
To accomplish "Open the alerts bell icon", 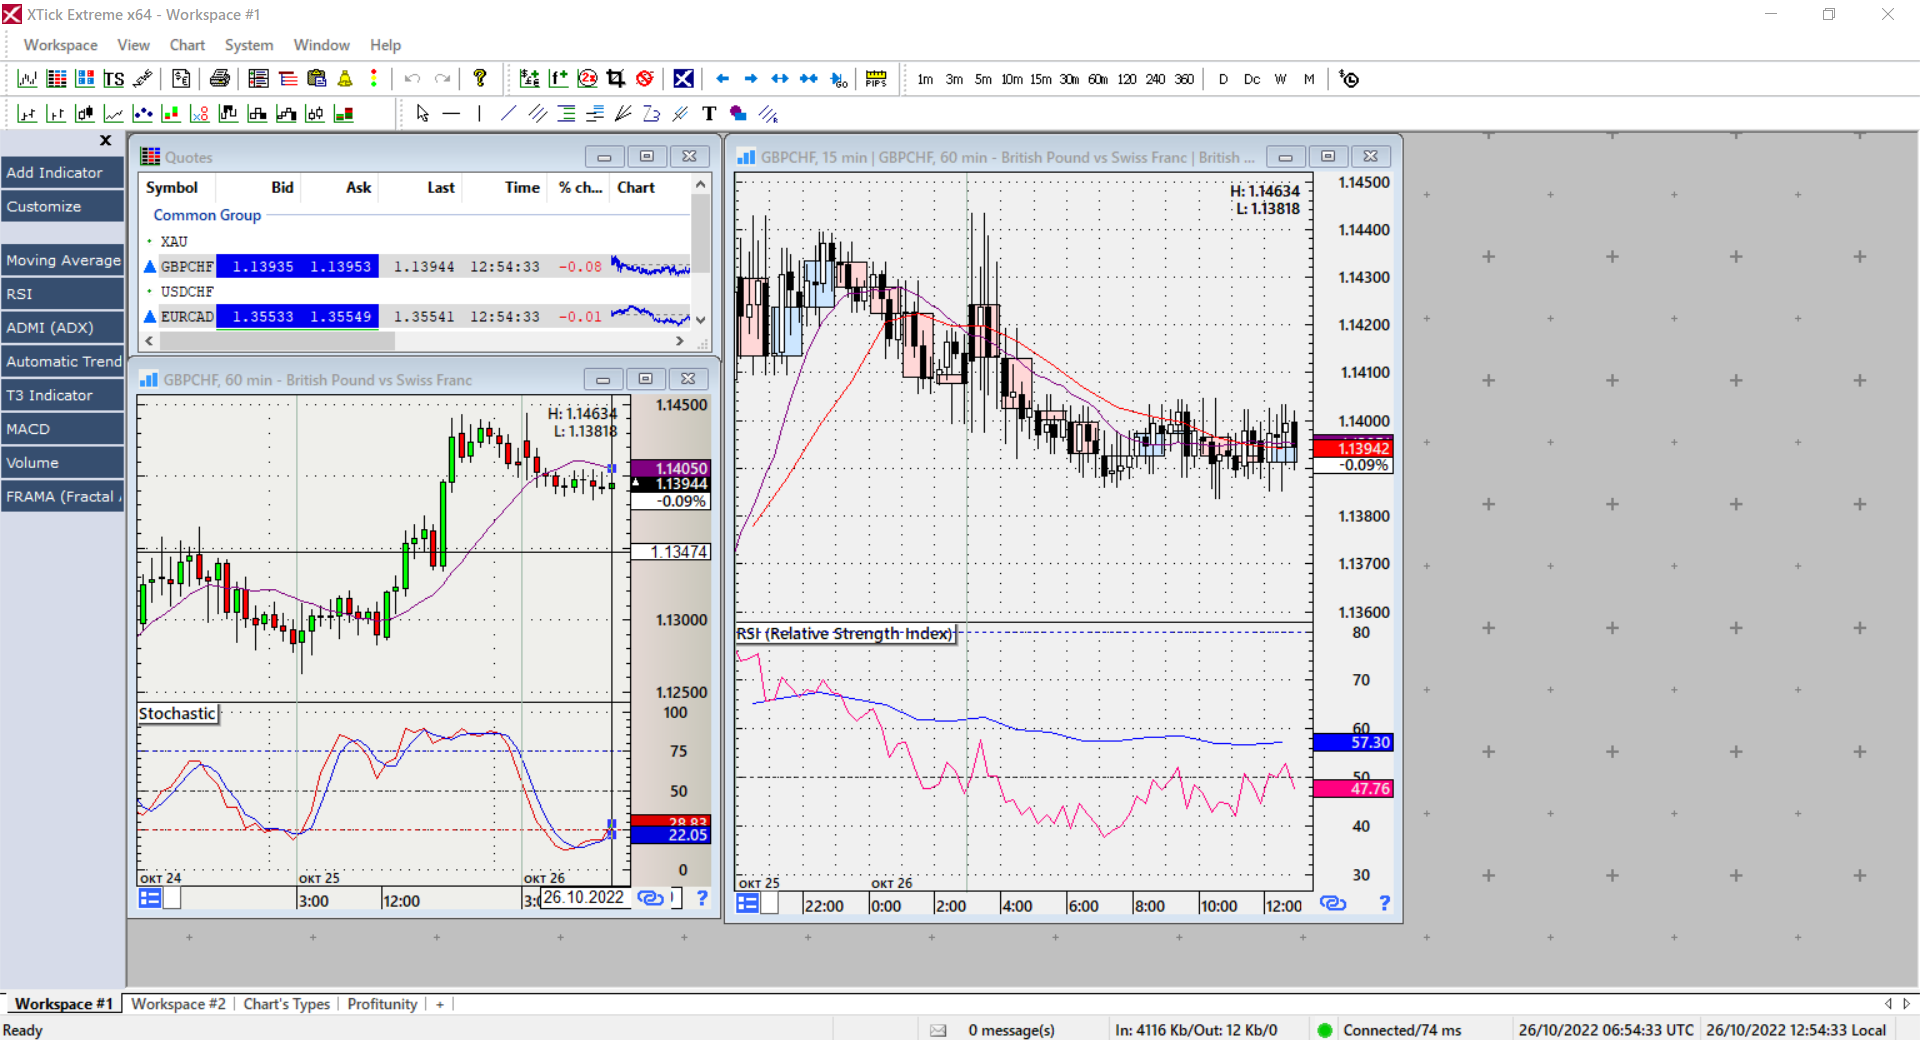I will 345,79.
